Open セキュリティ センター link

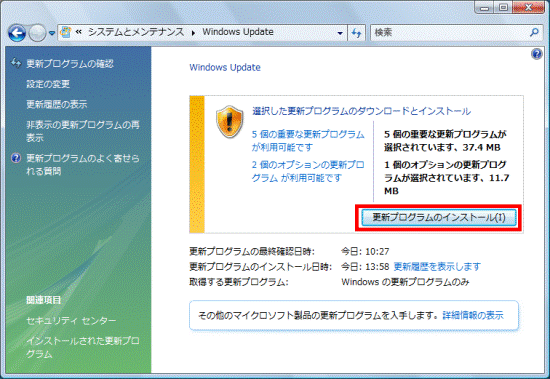[71, 321]
